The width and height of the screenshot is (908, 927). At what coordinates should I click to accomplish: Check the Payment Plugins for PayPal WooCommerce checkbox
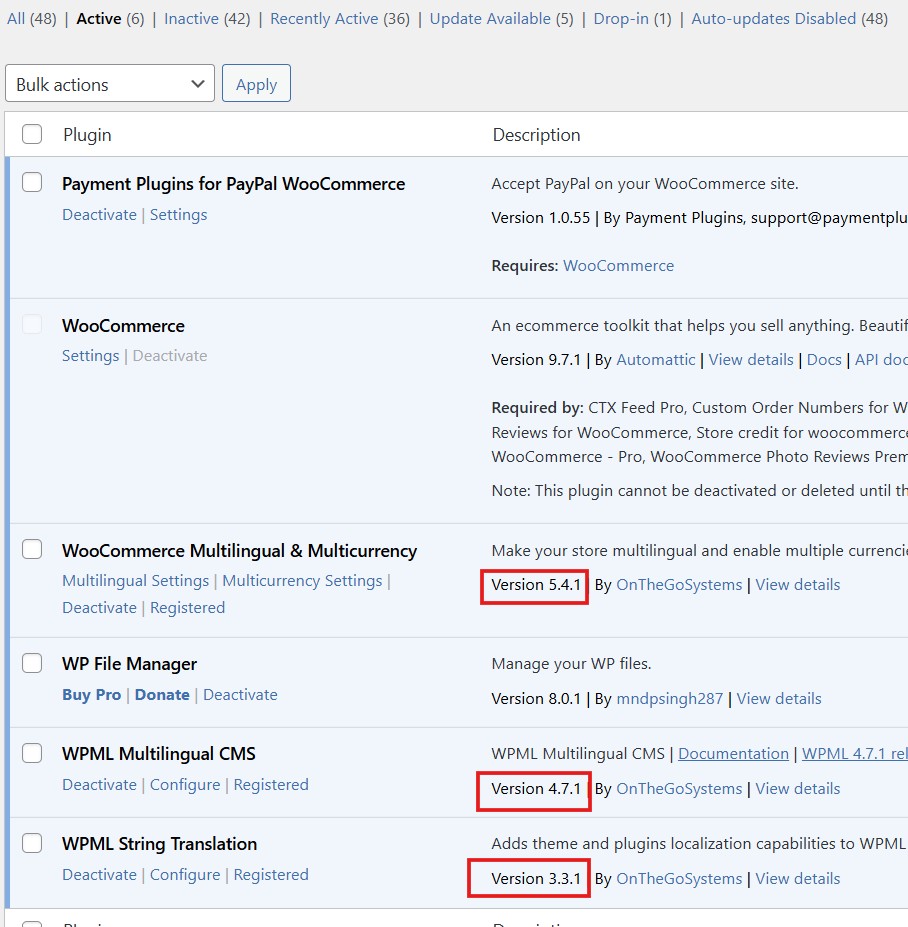click(32, 182)
